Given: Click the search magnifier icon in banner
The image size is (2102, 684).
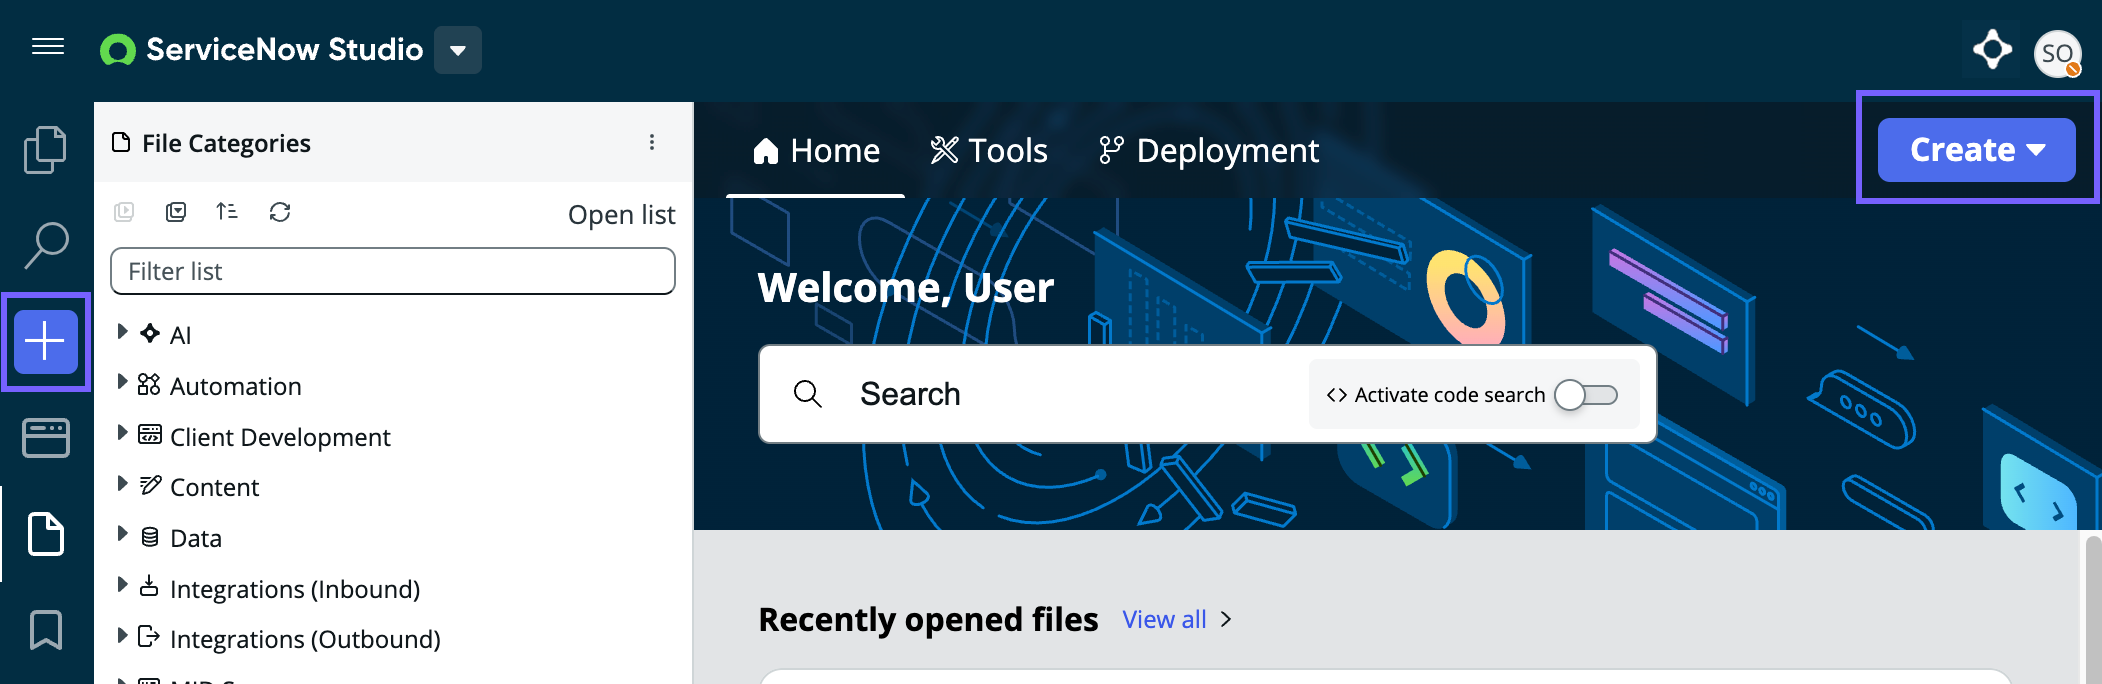Looking at the screenshot, I should click(x=808, y=394).
